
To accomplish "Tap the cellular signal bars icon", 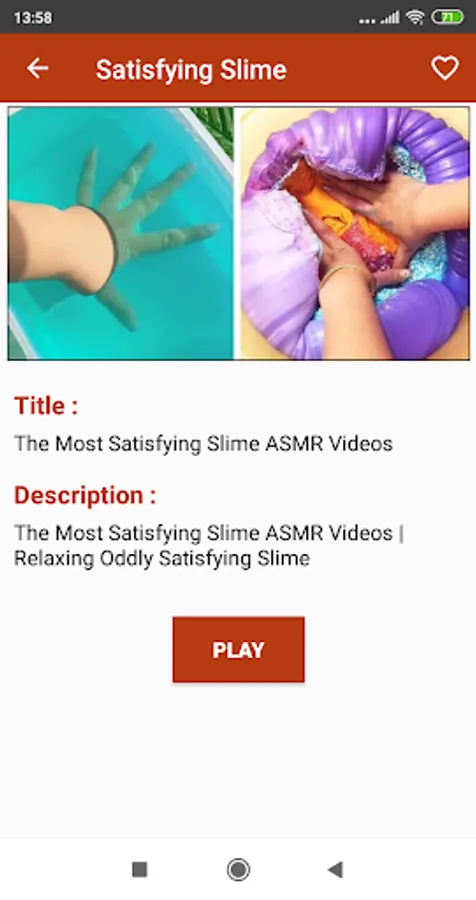I will (390, 18).
